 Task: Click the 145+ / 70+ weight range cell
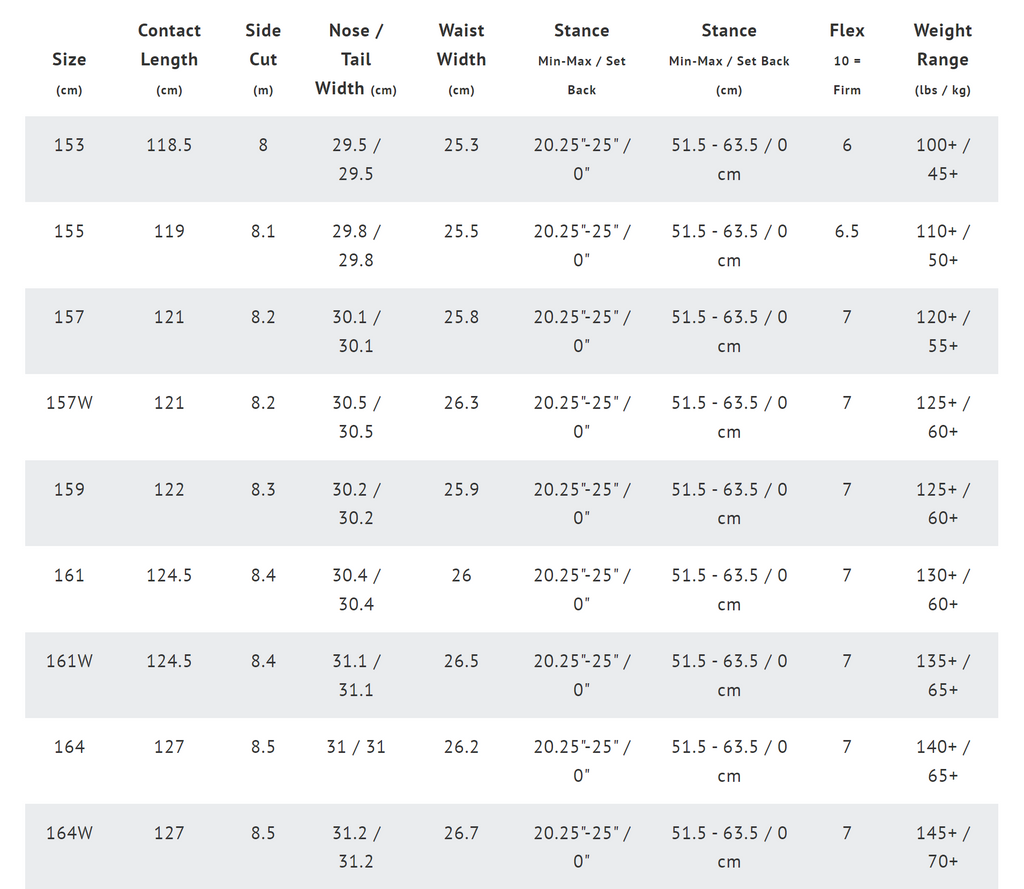(x=942, y=847)
